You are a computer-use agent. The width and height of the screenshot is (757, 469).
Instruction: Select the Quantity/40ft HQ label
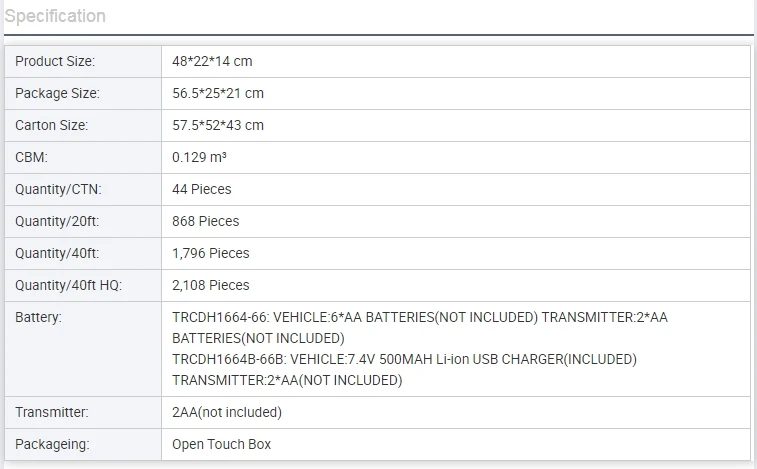(x=68, y=285)
